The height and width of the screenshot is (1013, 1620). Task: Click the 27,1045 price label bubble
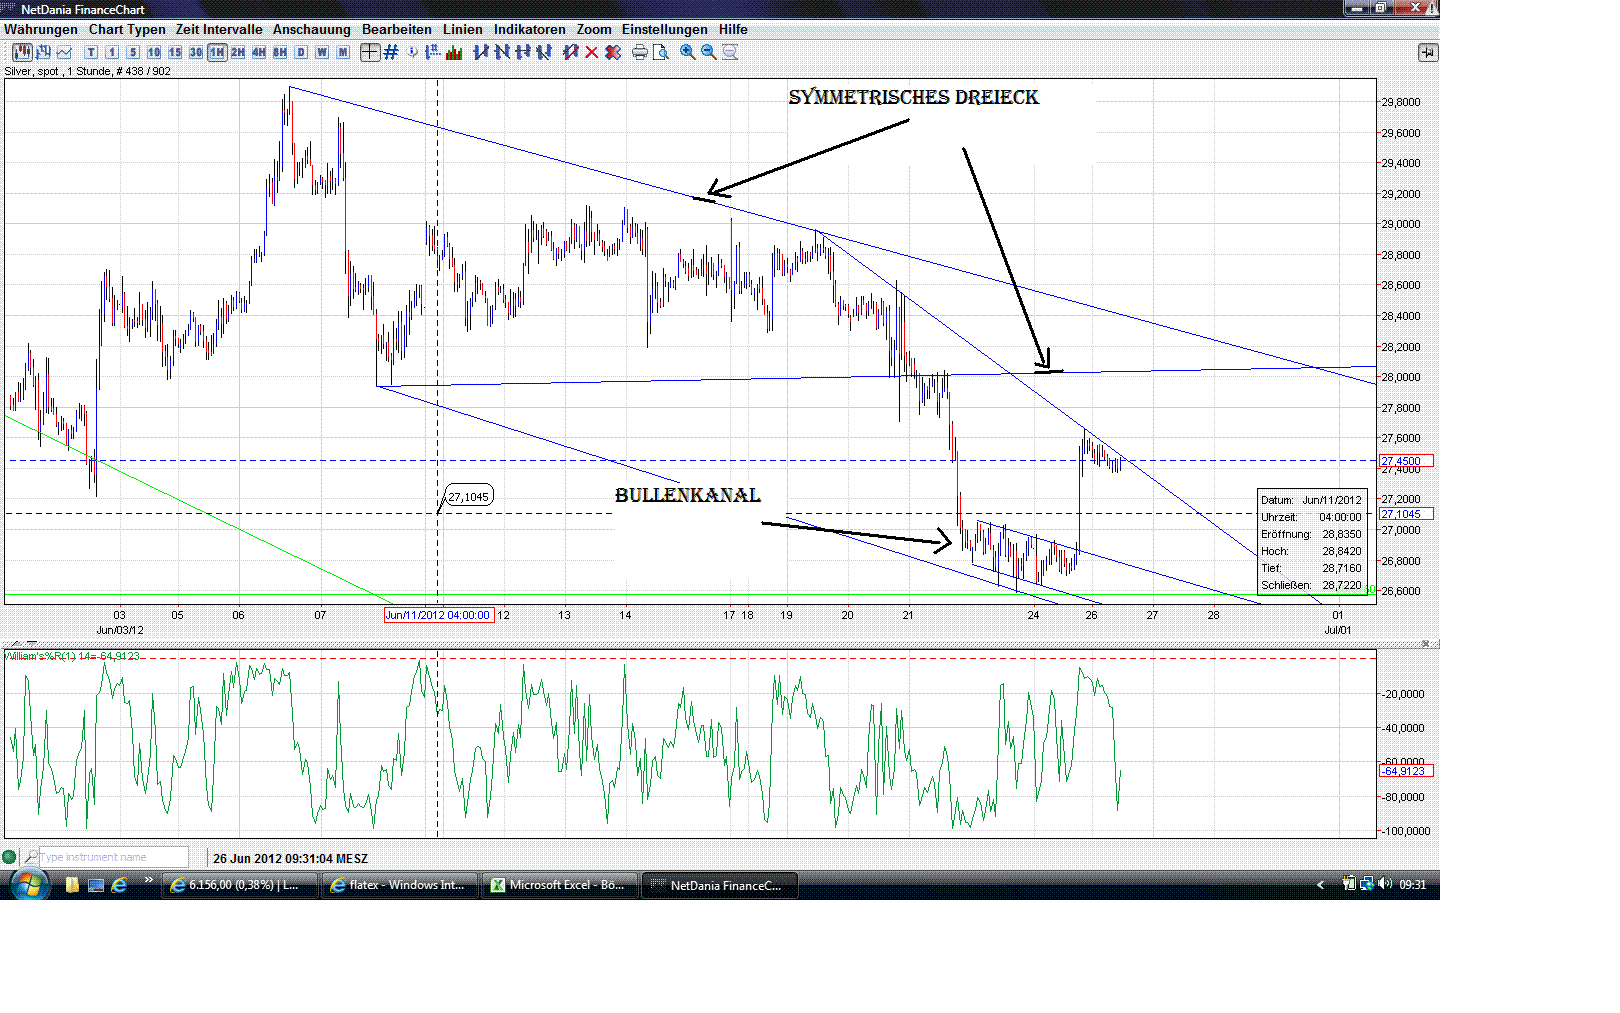[468, 496]
